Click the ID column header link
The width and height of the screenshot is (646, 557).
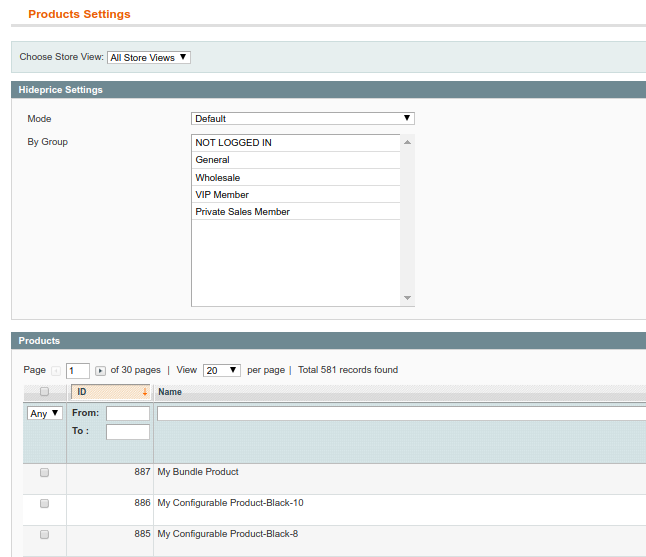[x=82, y=393]
